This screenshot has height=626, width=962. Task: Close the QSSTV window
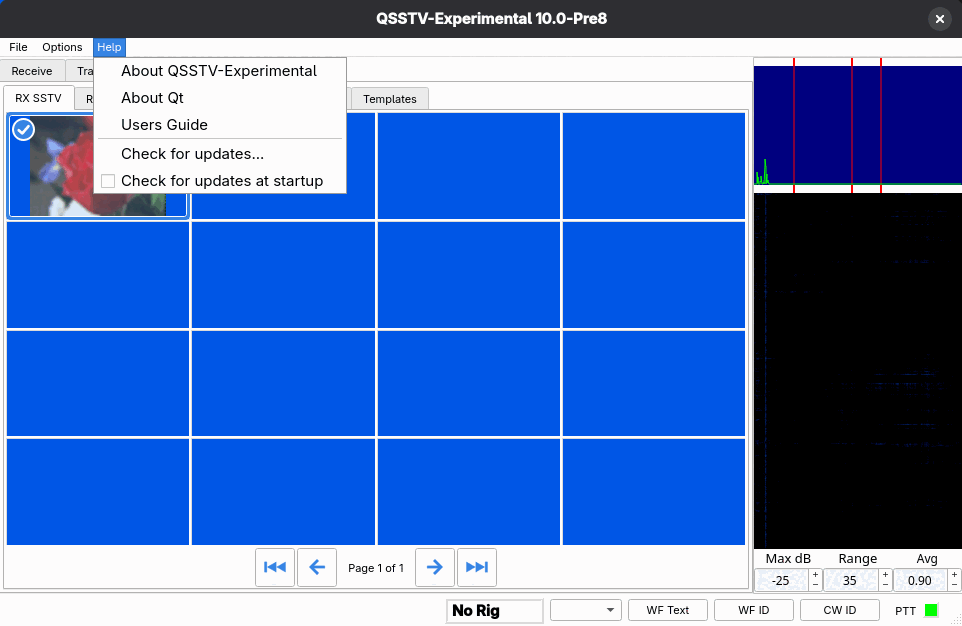(x=939, y=19)
